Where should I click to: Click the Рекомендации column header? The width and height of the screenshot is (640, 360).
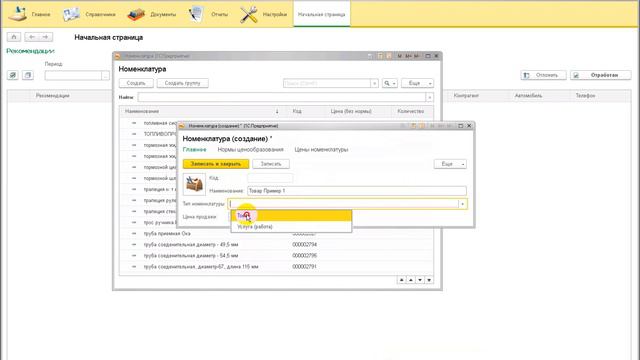pyautogui.click(x=53, y=96)
